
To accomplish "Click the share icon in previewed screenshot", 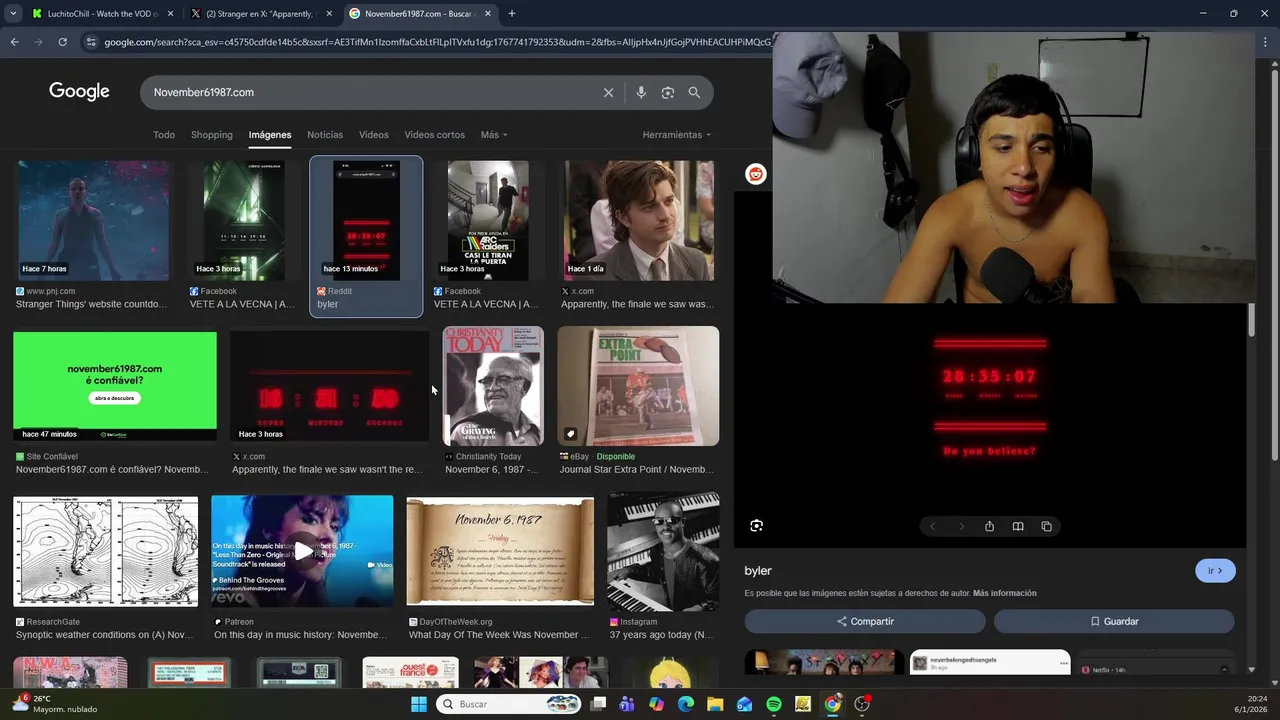I will tap(989, 527).
